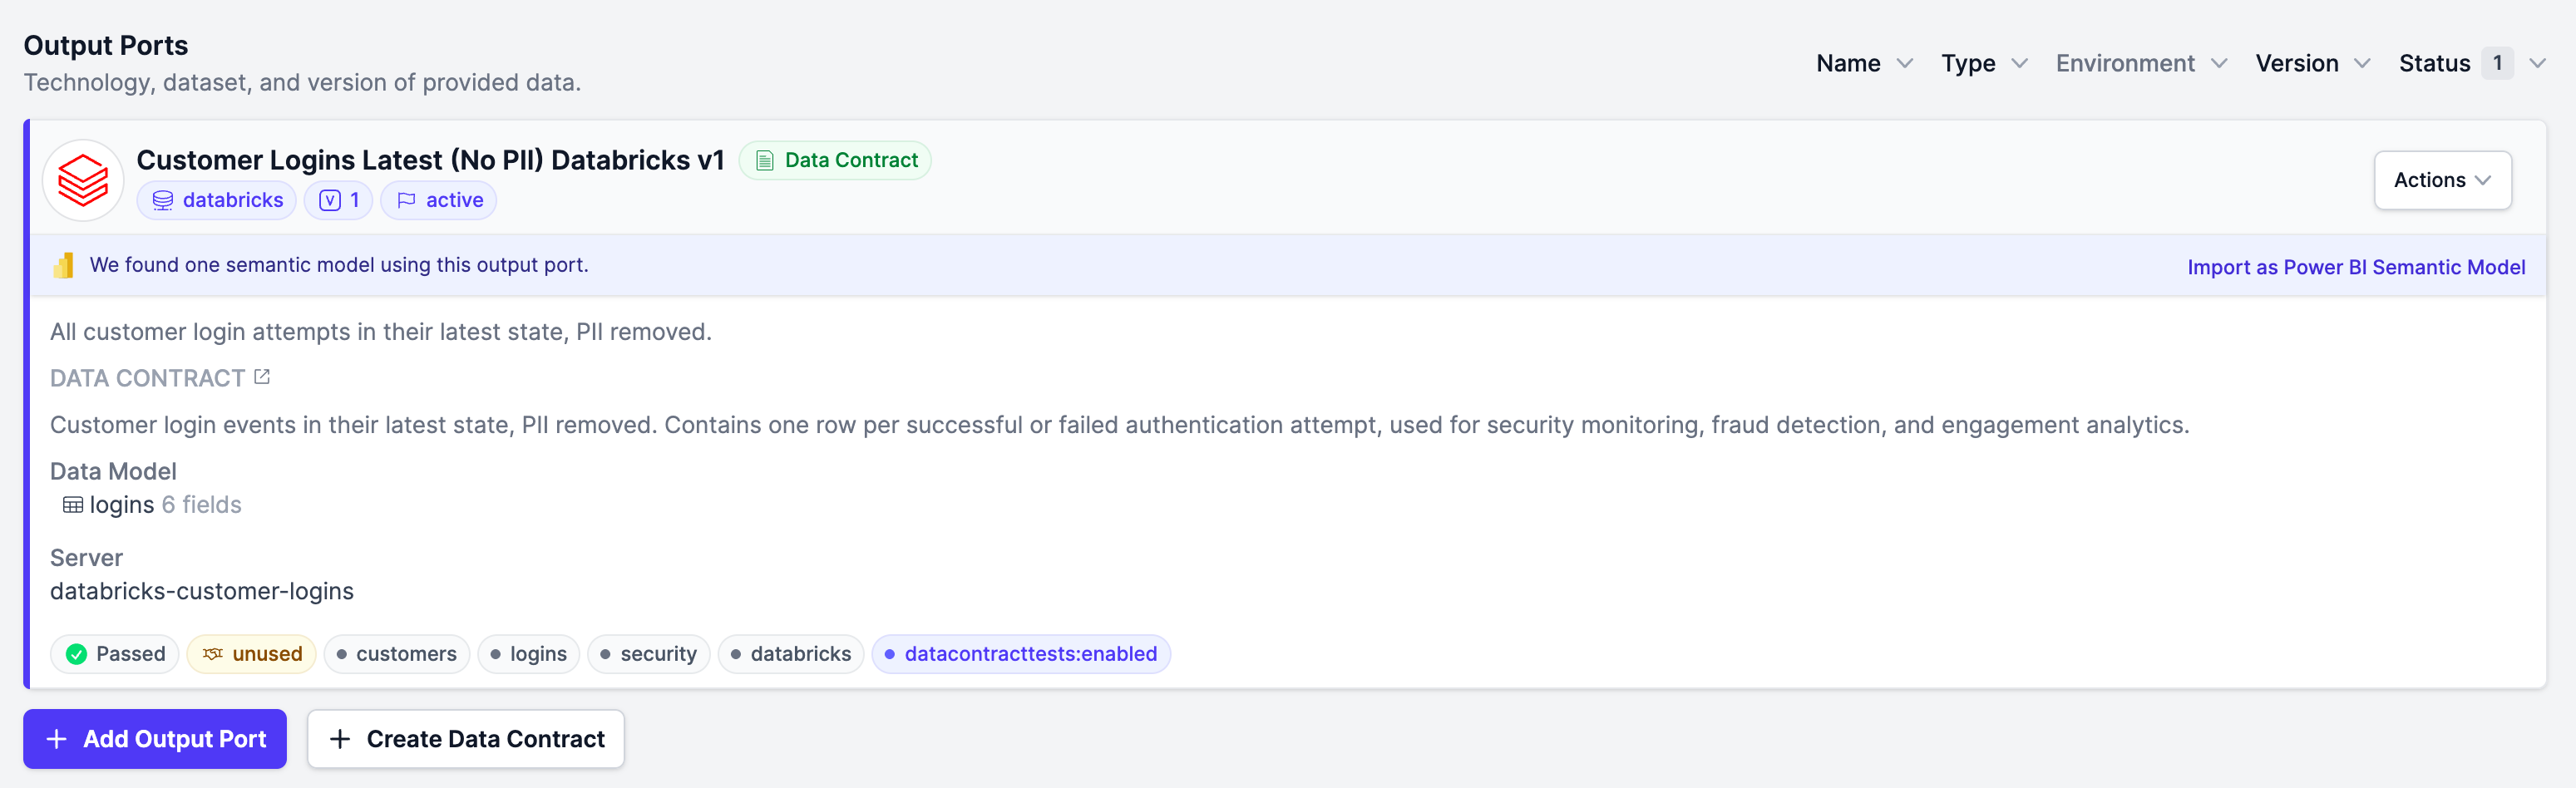Image resolution: width=2576 pixels, height=788 pixels.
Task: Click the 'Server' label
Action: [x=86, y=558]
